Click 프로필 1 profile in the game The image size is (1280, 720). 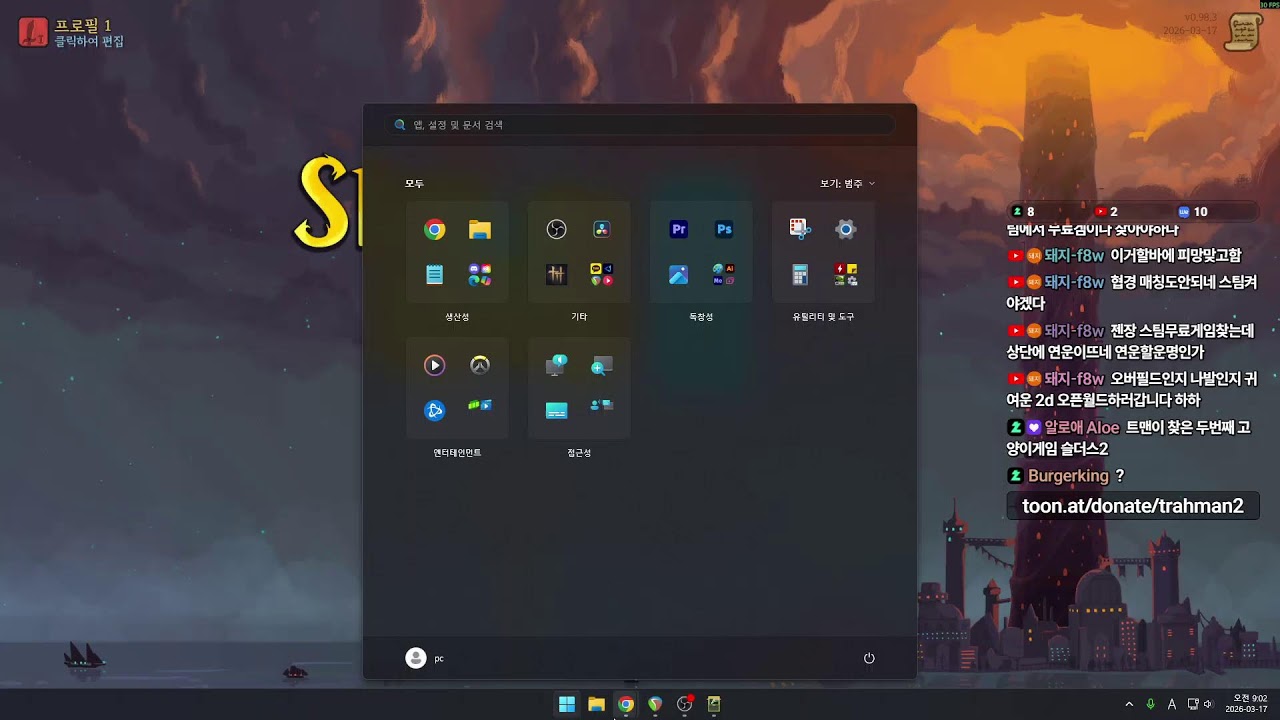[x=71, y=32]
